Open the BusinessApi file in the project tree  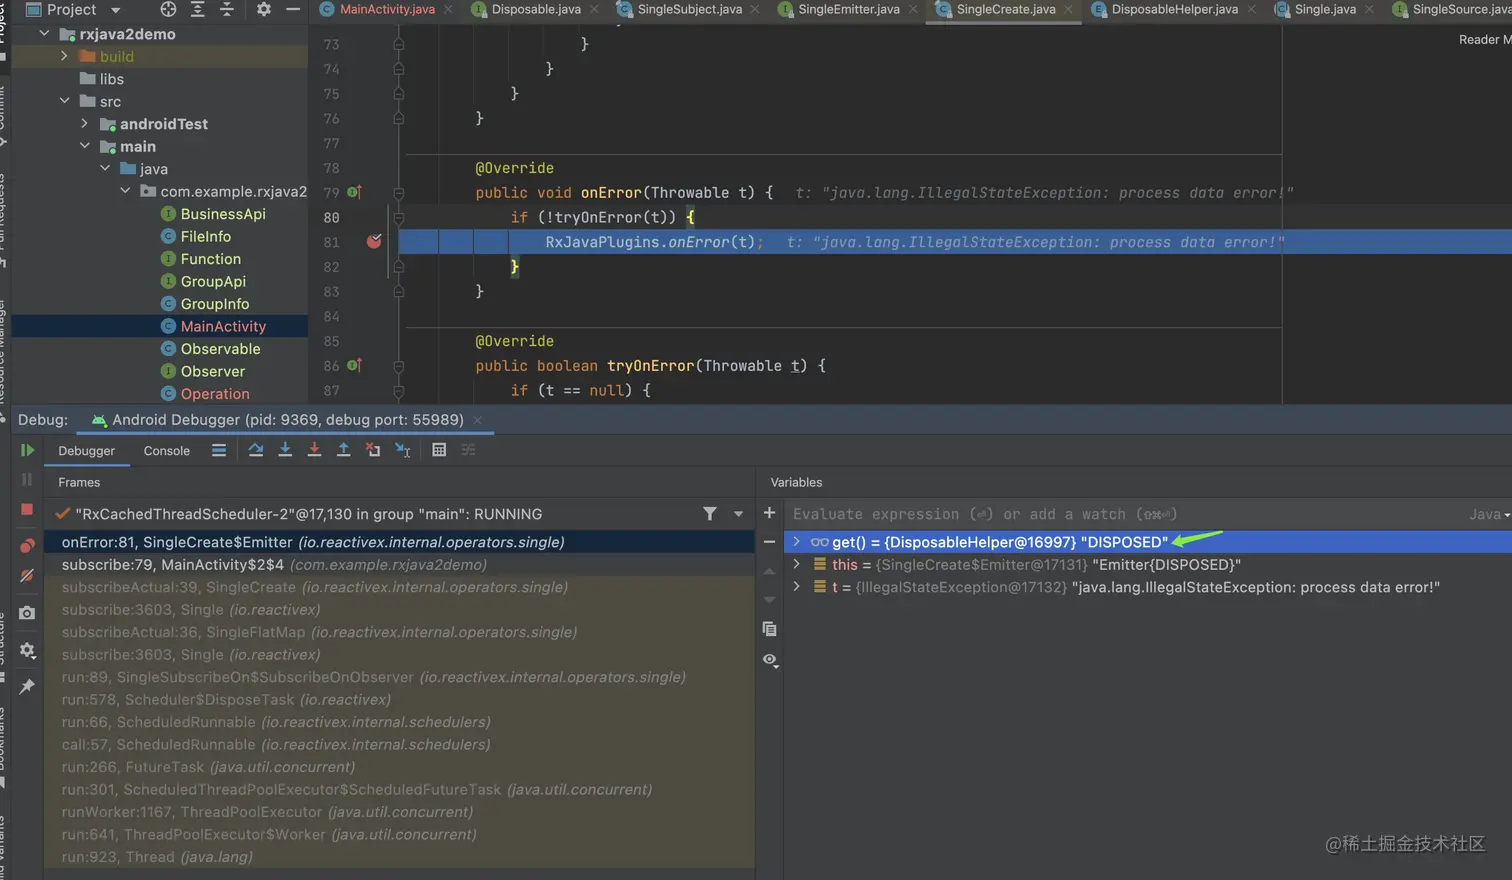[x=223, y=213]
